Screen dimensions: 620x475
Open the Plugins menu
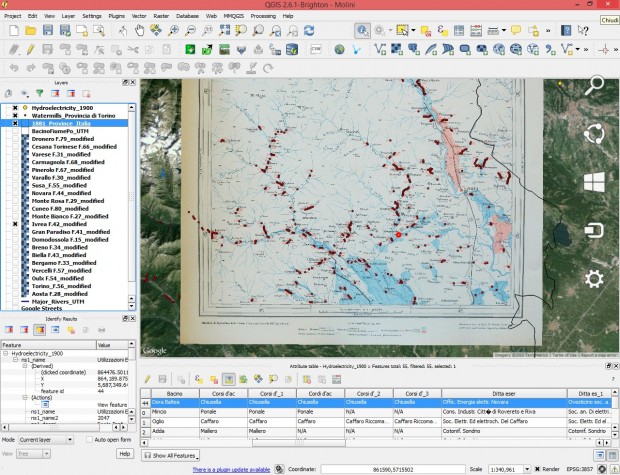click(x=116, y=16)
